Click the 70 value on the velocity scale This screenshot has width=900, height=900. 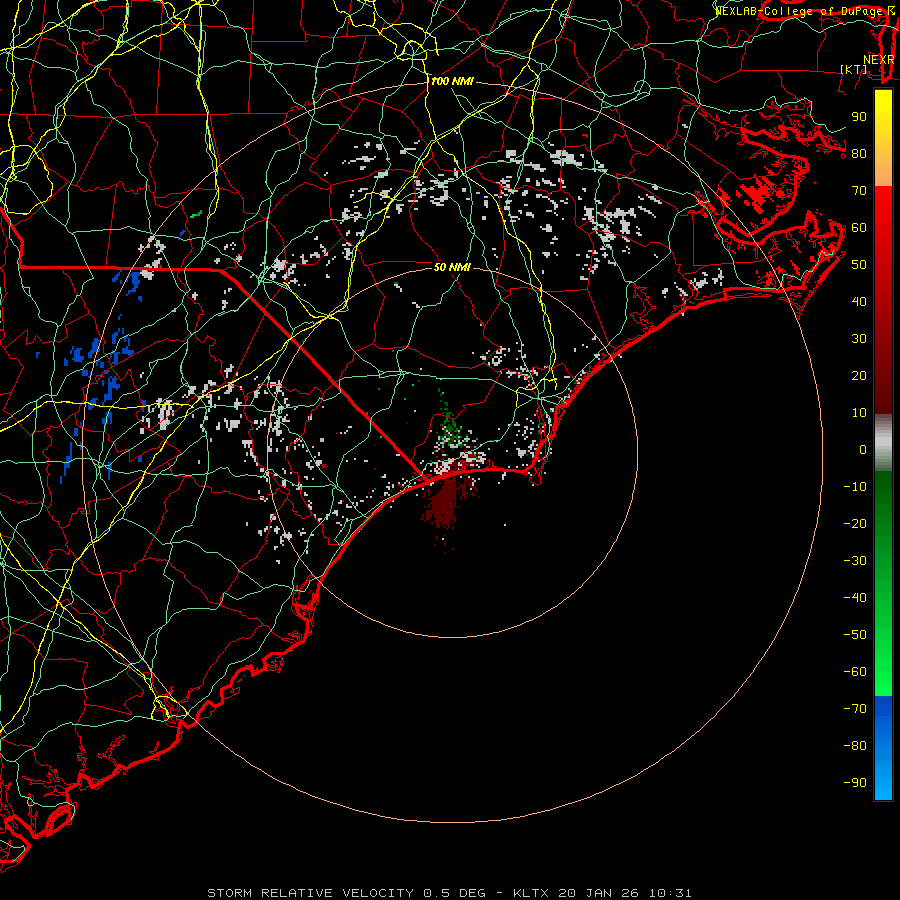[859, 191]
